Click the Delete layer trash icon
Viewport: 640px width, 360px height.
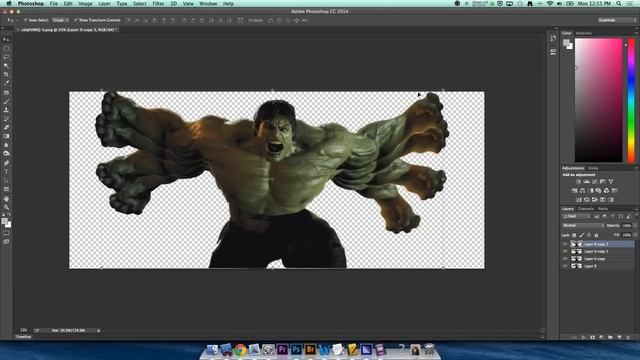coord(628,337)
